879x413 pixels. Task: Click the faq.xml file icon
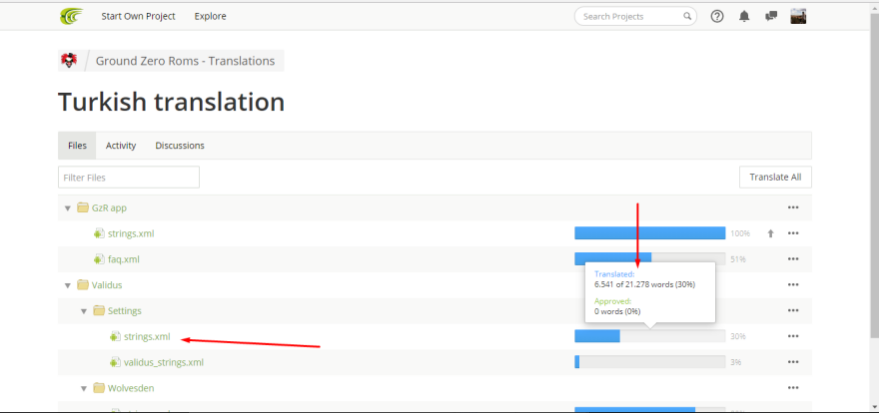point(99,259)
